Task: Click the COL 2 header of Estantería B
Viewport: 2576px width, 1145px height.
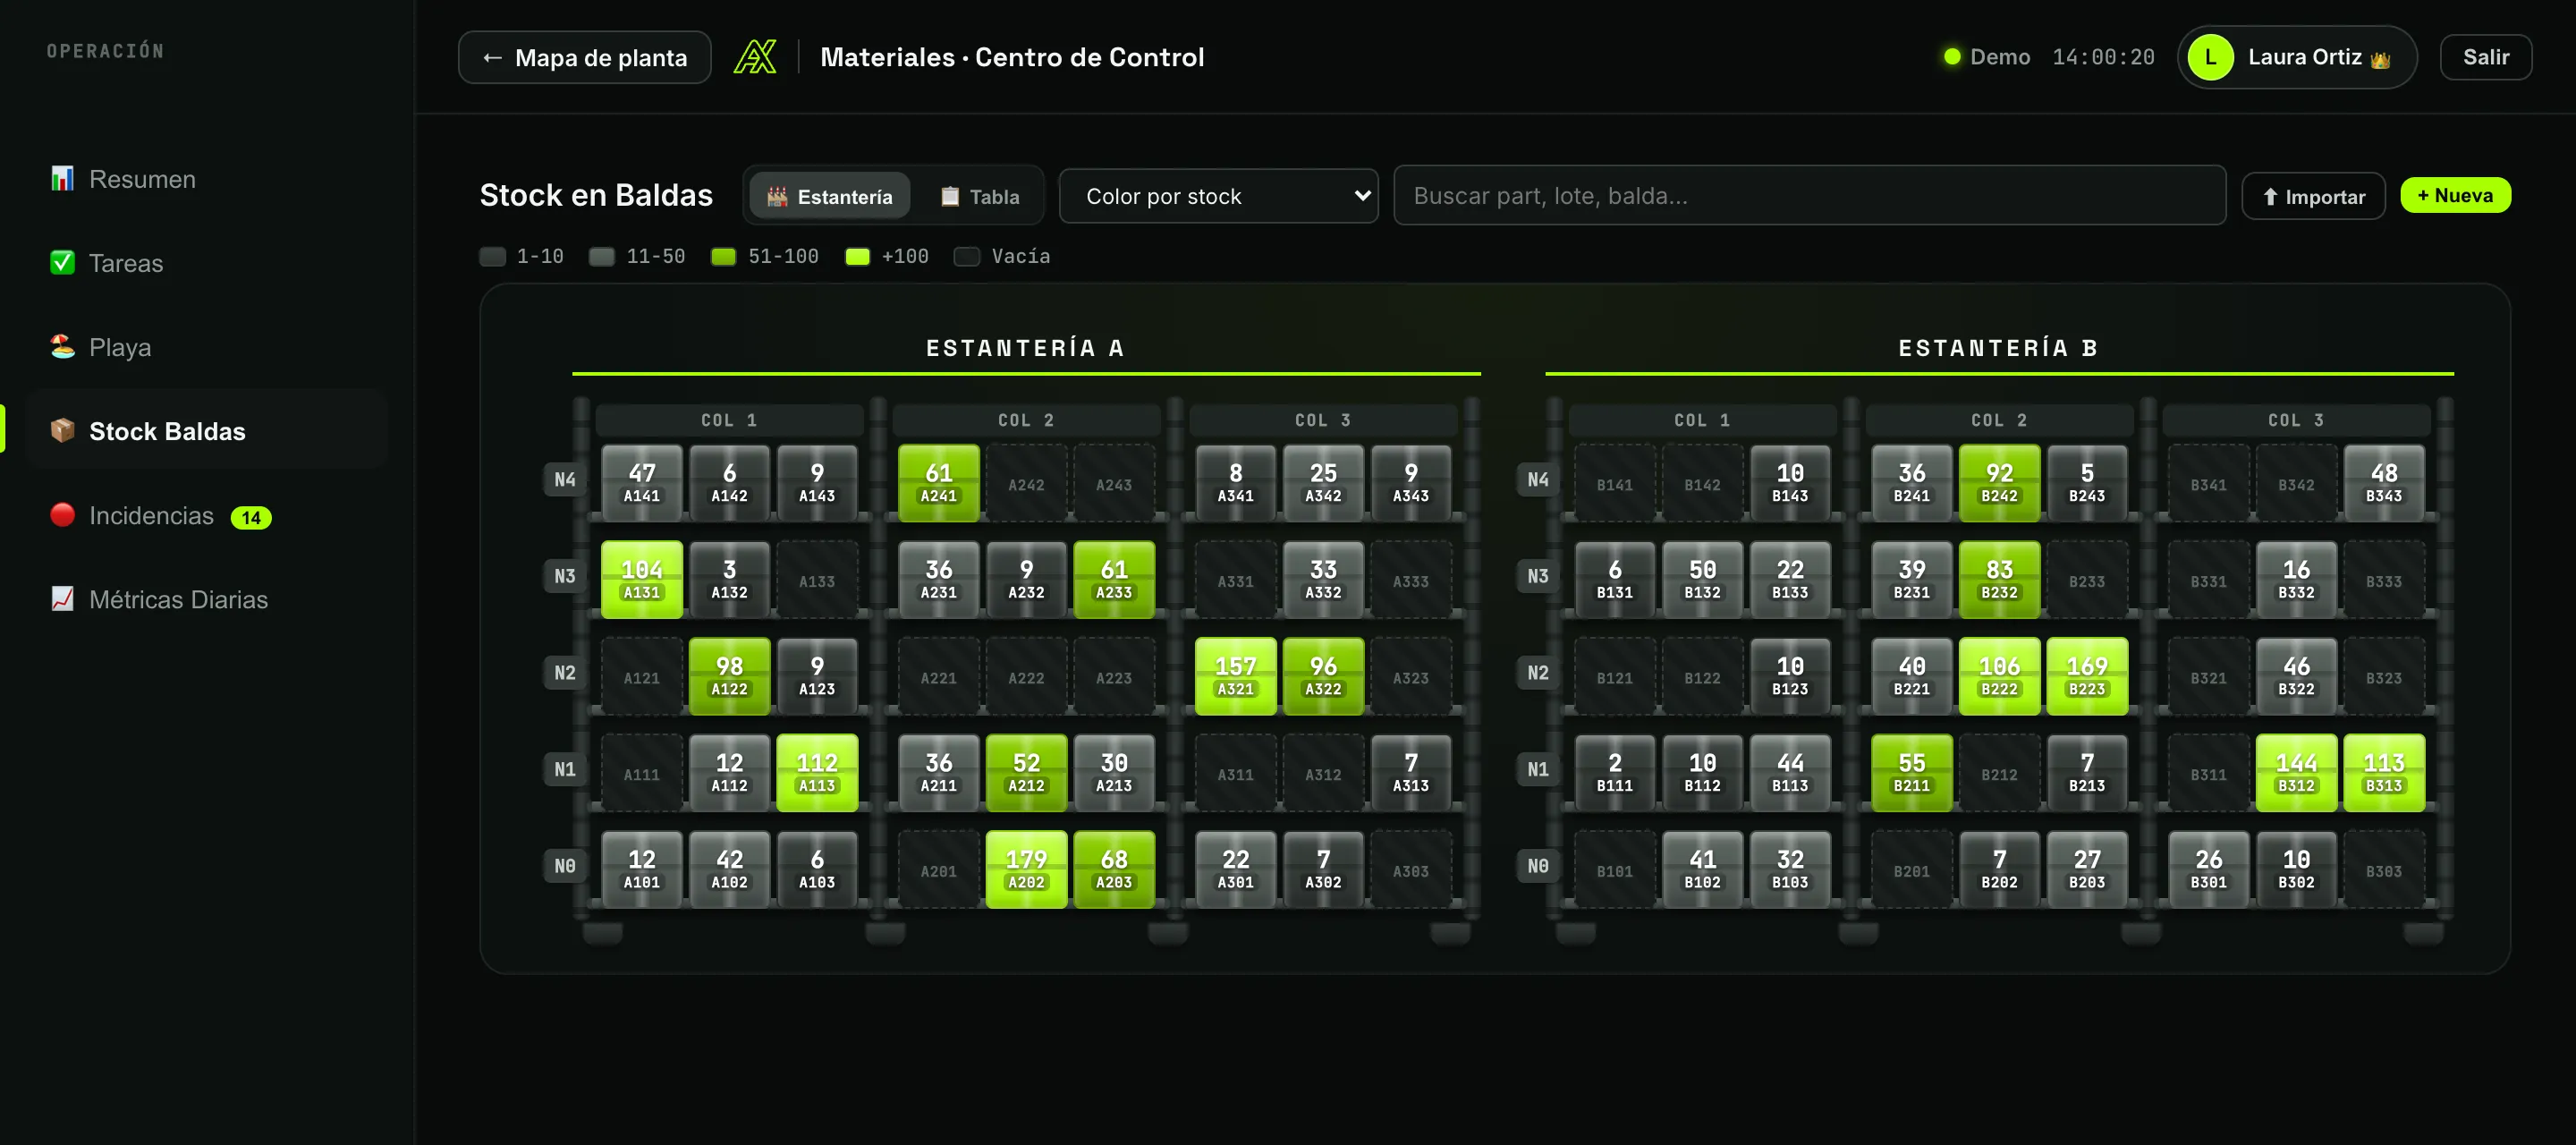Action: tap(2000, 420)
